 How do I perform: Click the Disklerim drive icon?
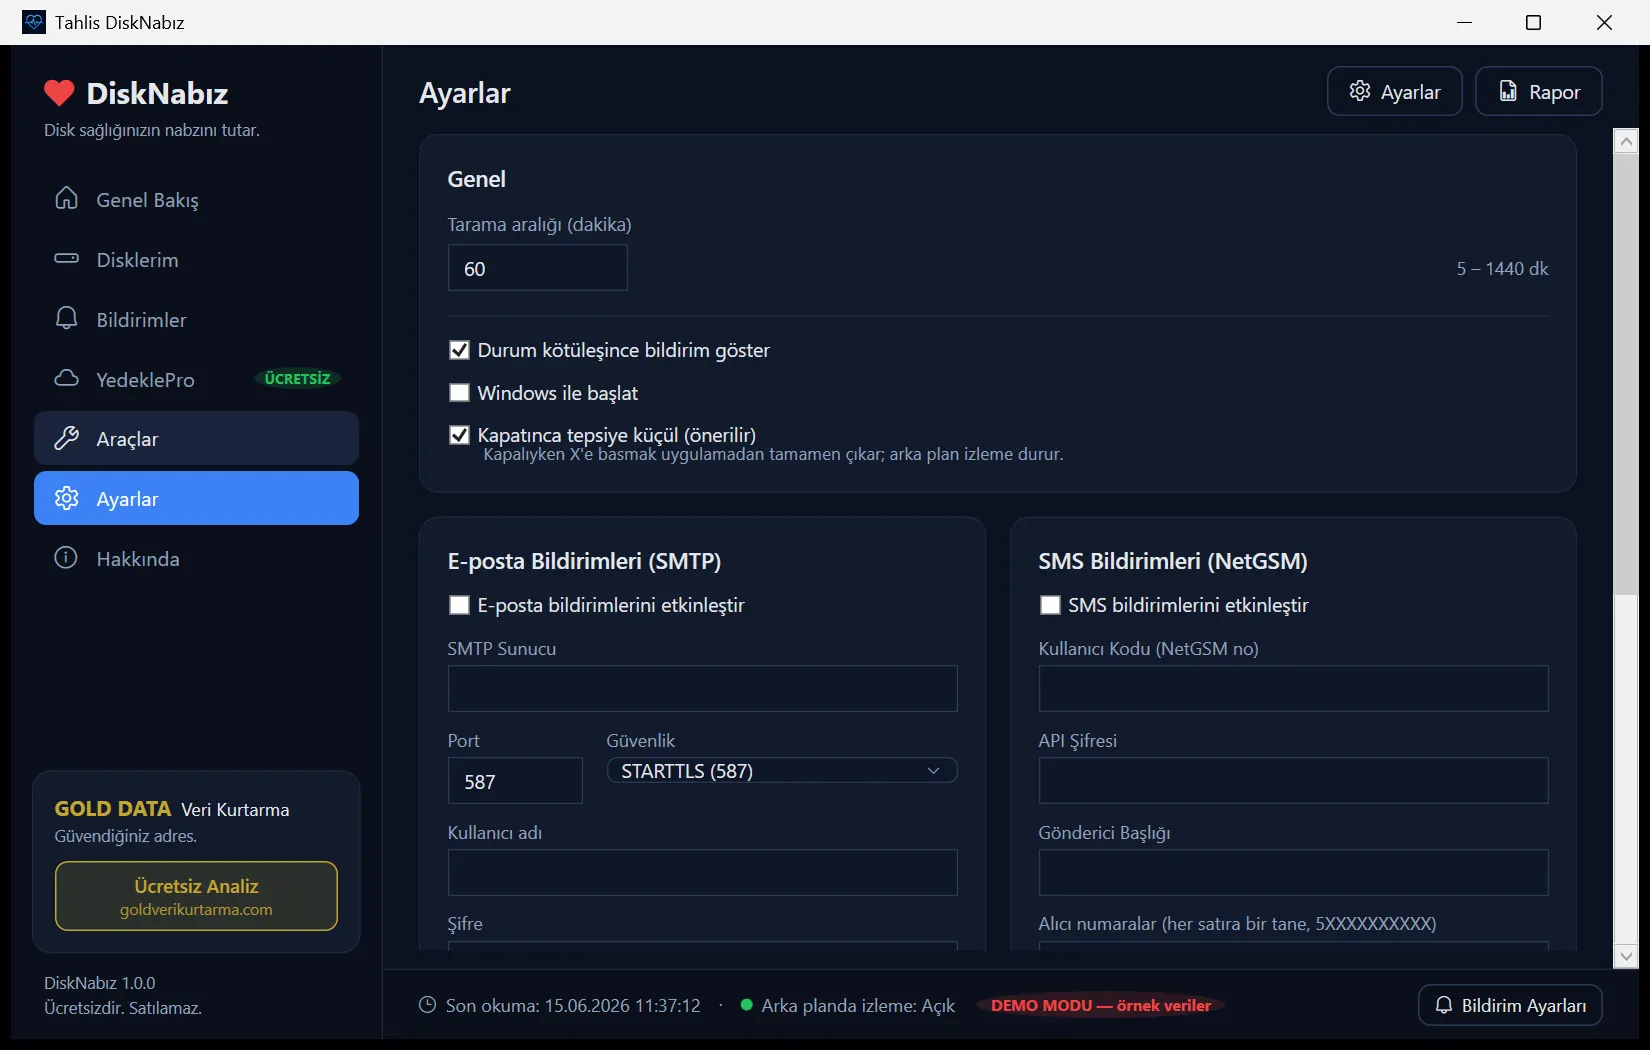pyautogui.click(x=66, y=259)
